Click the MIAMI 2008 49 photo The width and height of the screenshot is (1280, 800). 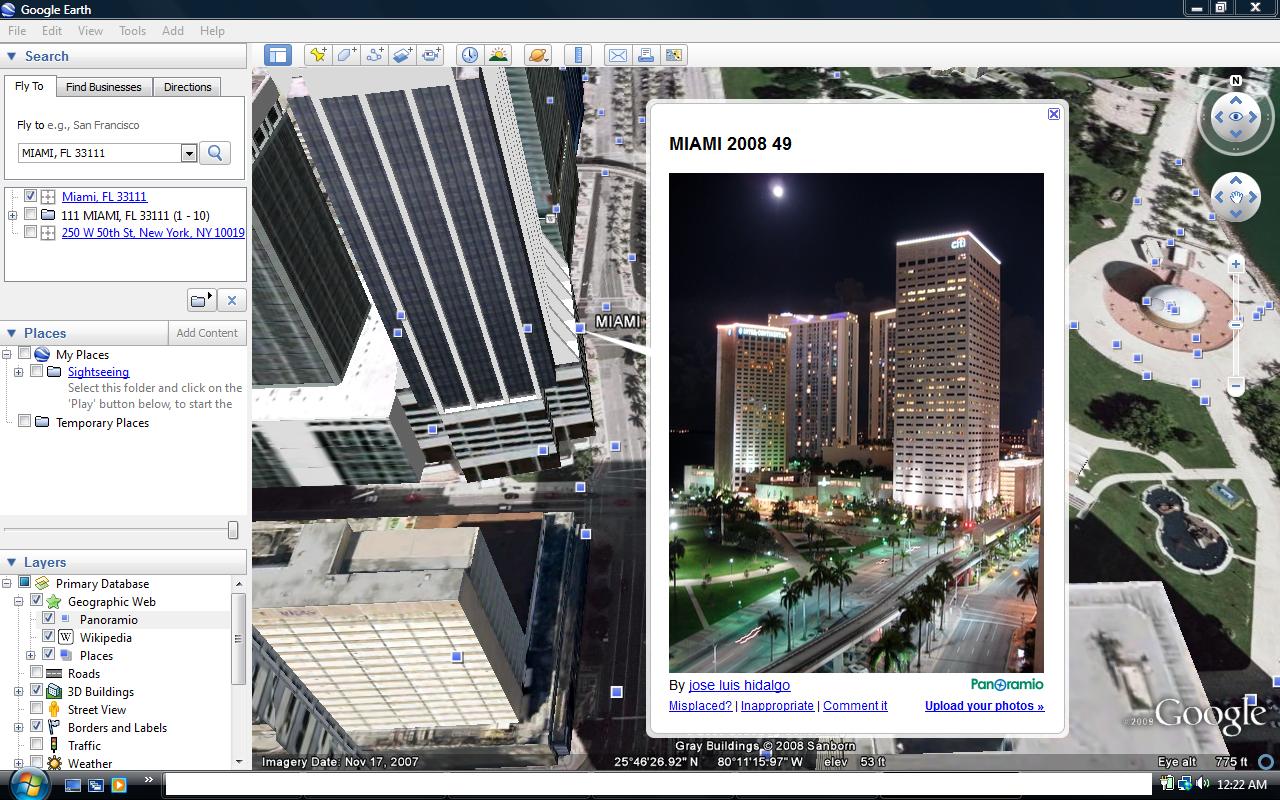pyautogui.click(x=856, y=423)
